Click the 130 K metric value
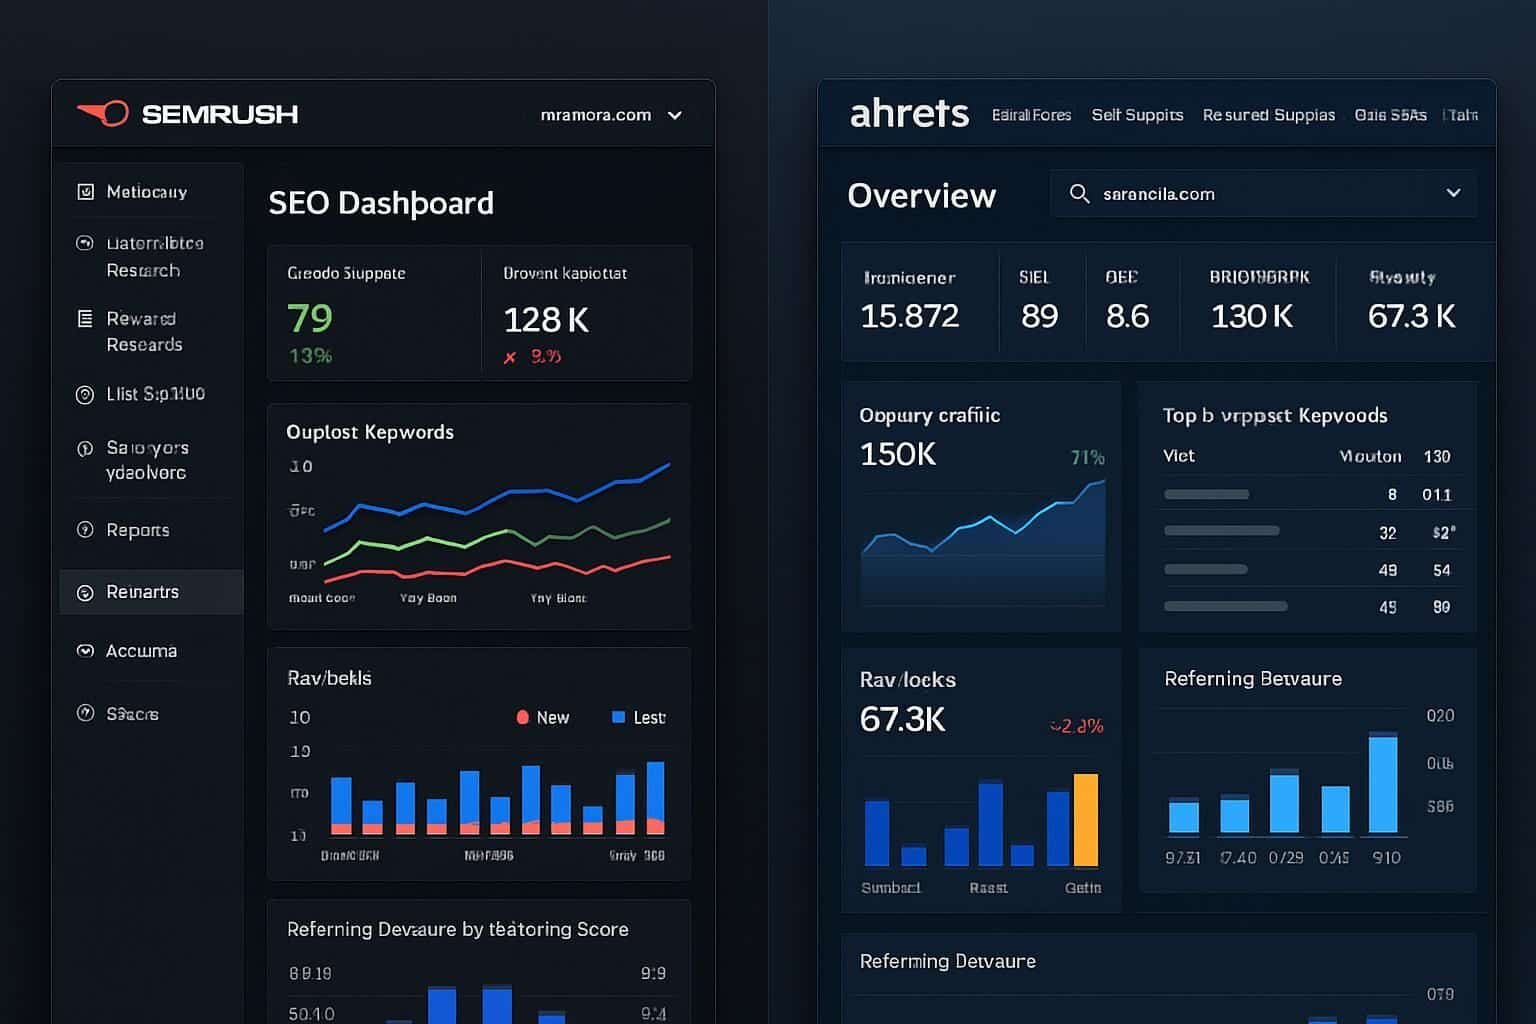 coord(1252,316)
